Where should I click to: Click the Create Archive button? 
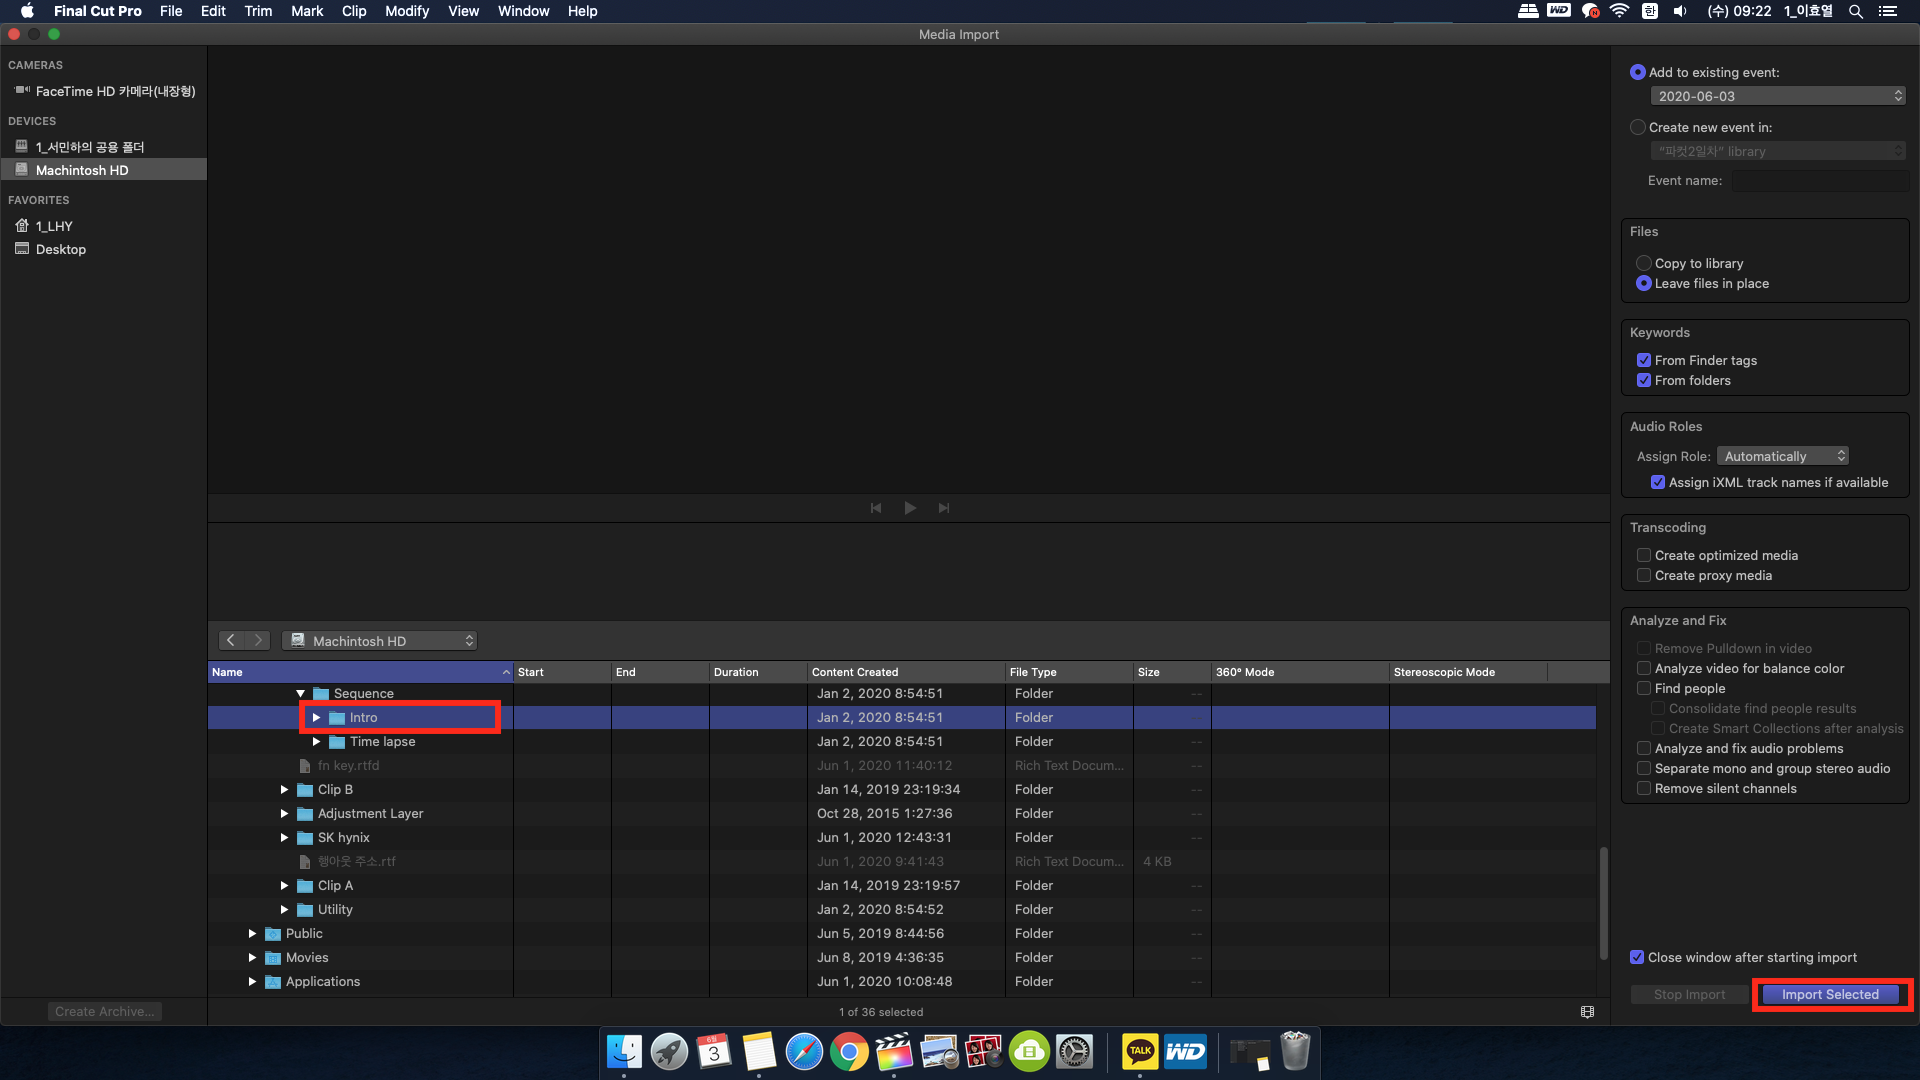tap(104, 1012)
